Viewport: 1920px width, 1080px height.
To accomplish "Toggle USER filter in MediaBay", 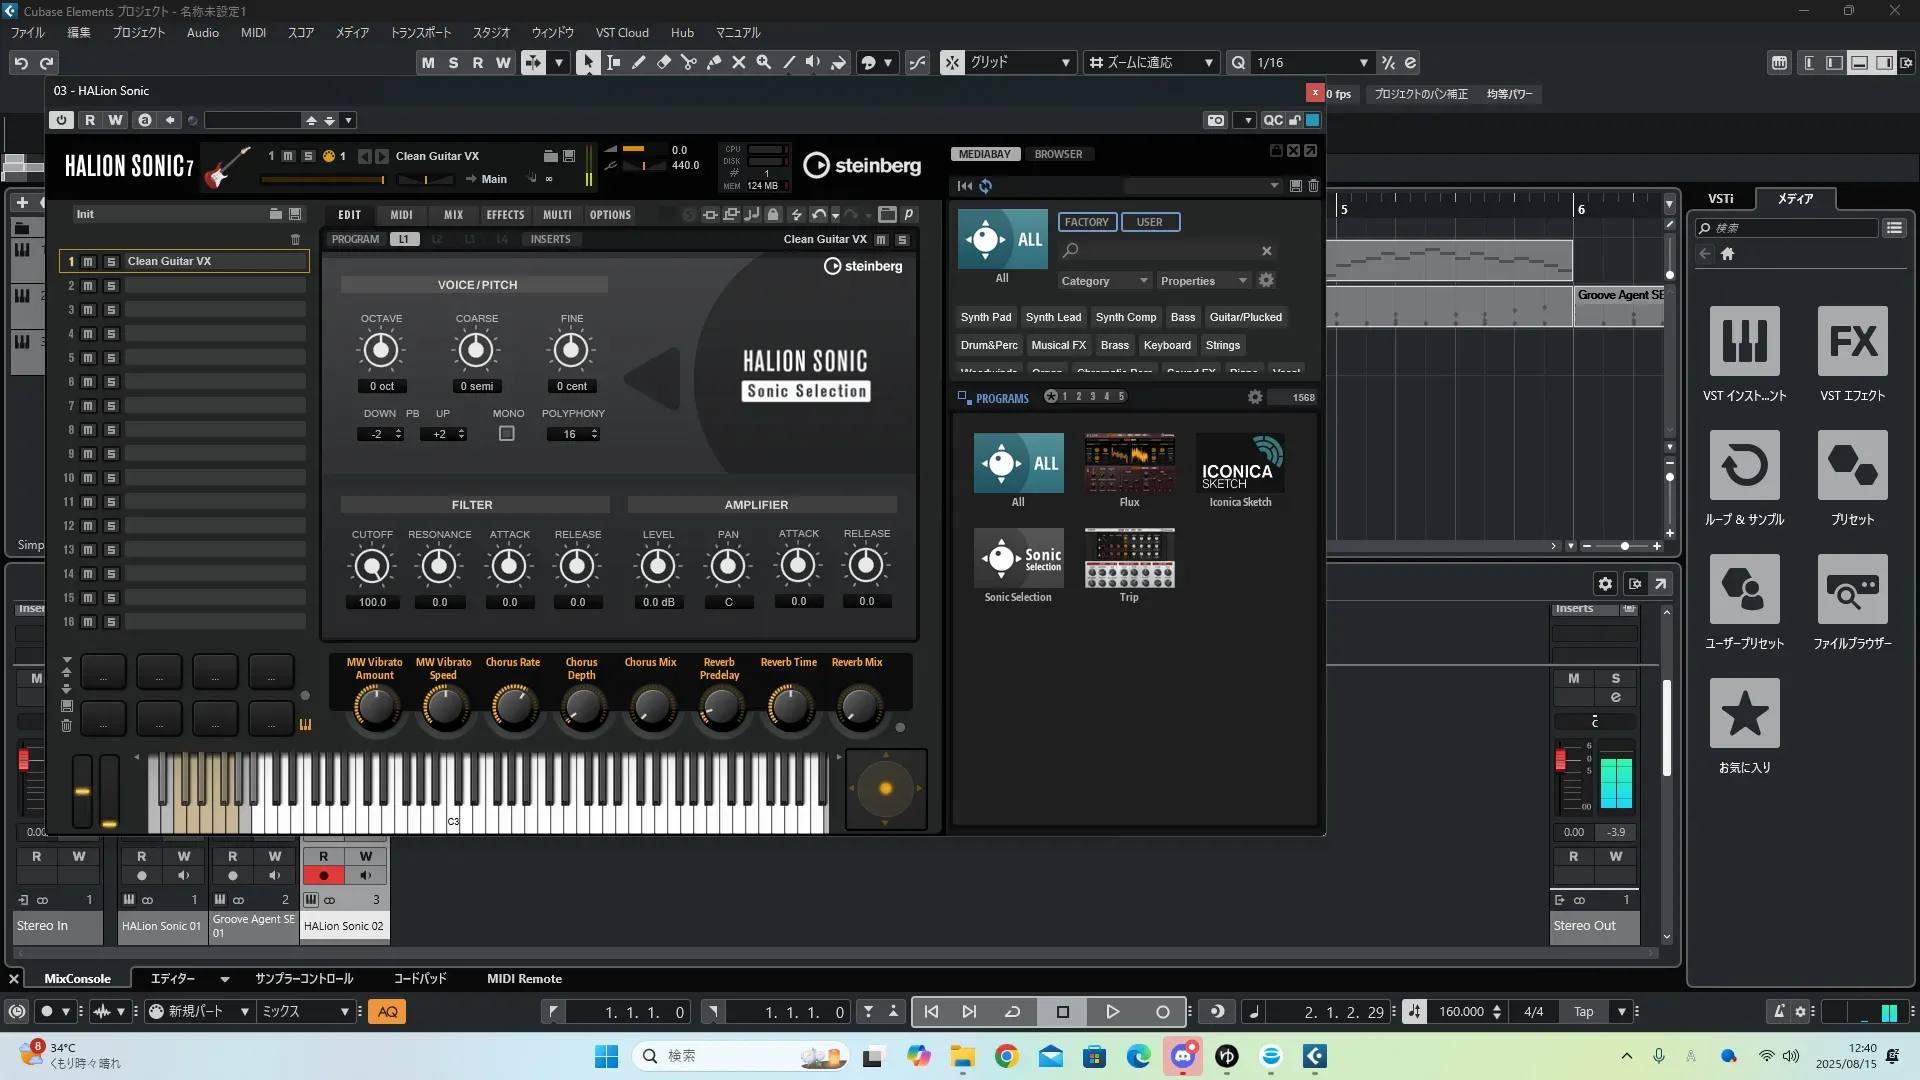I will pos(1149,222).
